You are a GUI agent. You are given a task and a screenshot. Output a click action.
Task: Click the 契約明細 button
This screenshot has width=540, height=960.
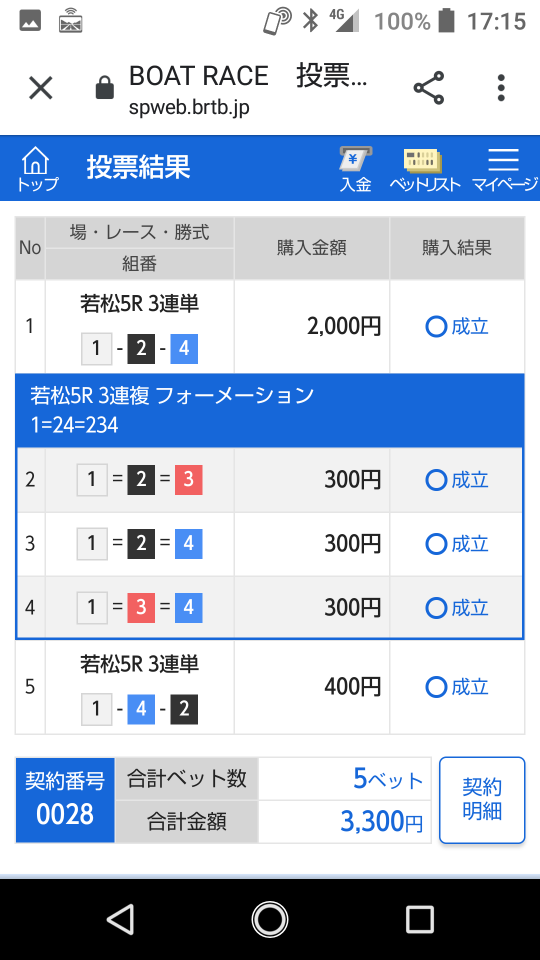[482, 800]
